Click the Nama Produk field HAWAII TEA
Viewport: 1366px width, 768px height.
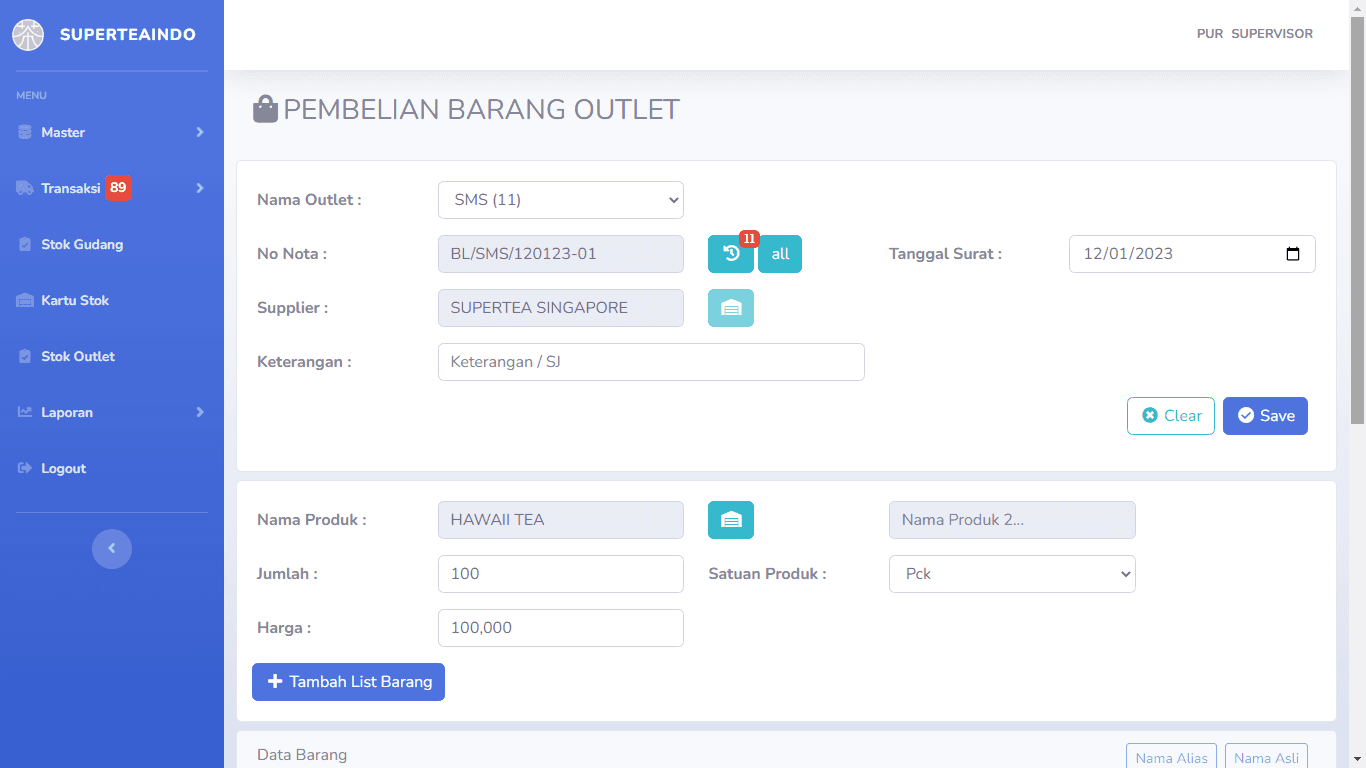561,520
